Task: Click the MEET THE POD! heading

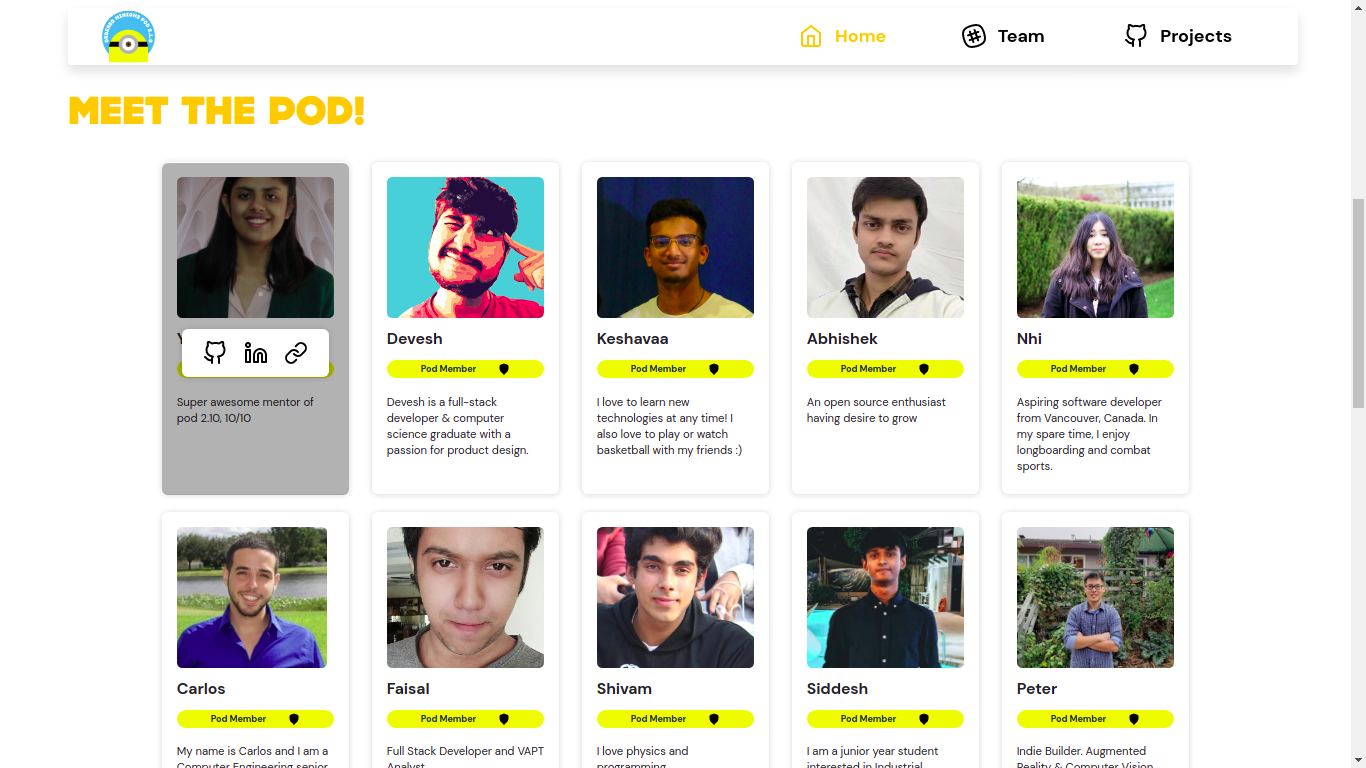Action: (217, 111)
